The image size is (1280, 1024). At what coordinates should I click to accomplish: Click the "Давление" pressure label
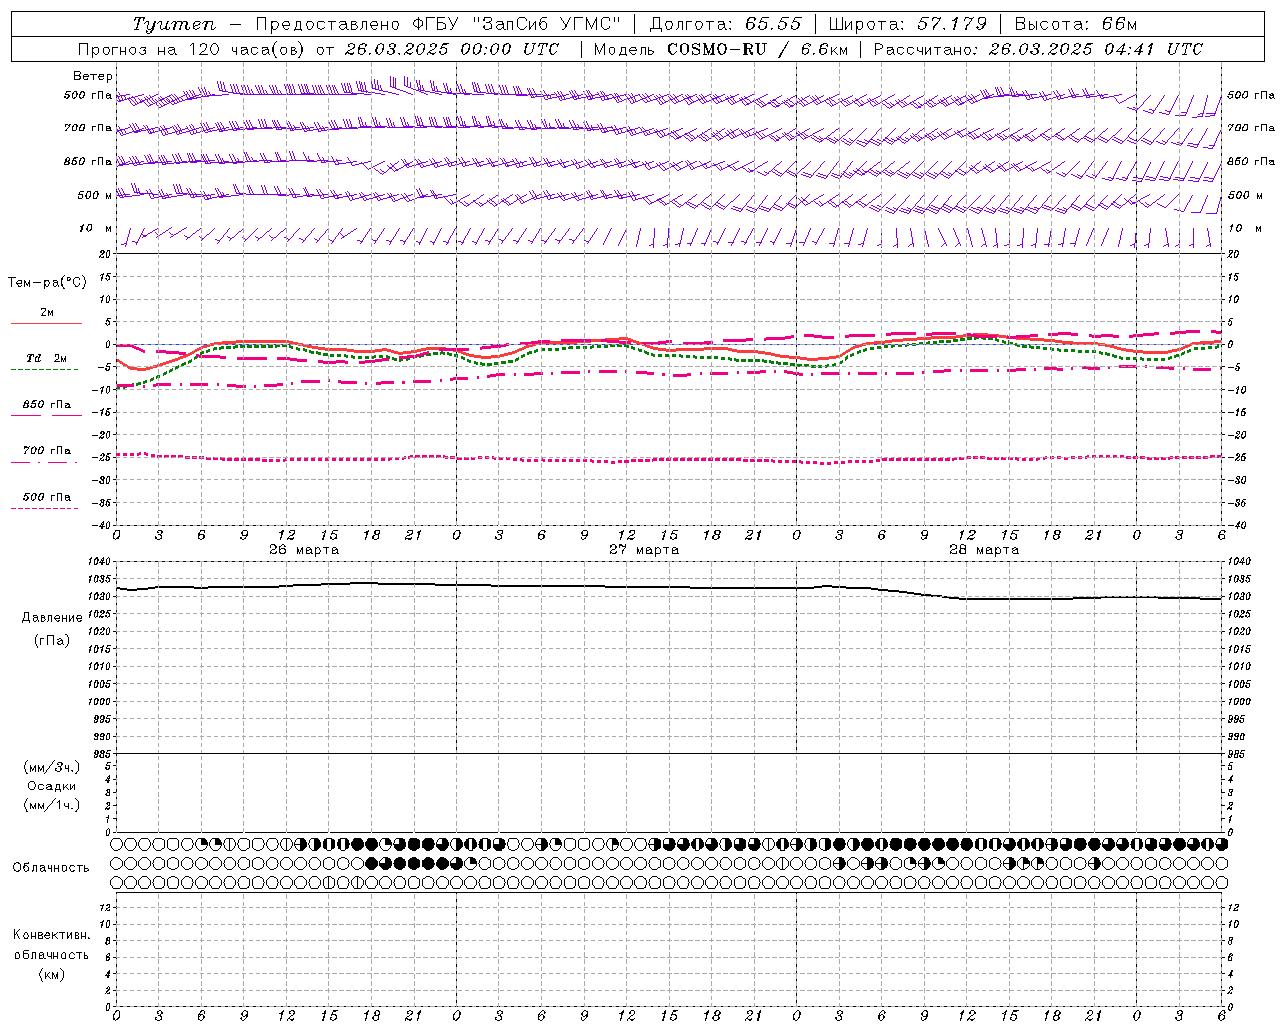(52, 618)
